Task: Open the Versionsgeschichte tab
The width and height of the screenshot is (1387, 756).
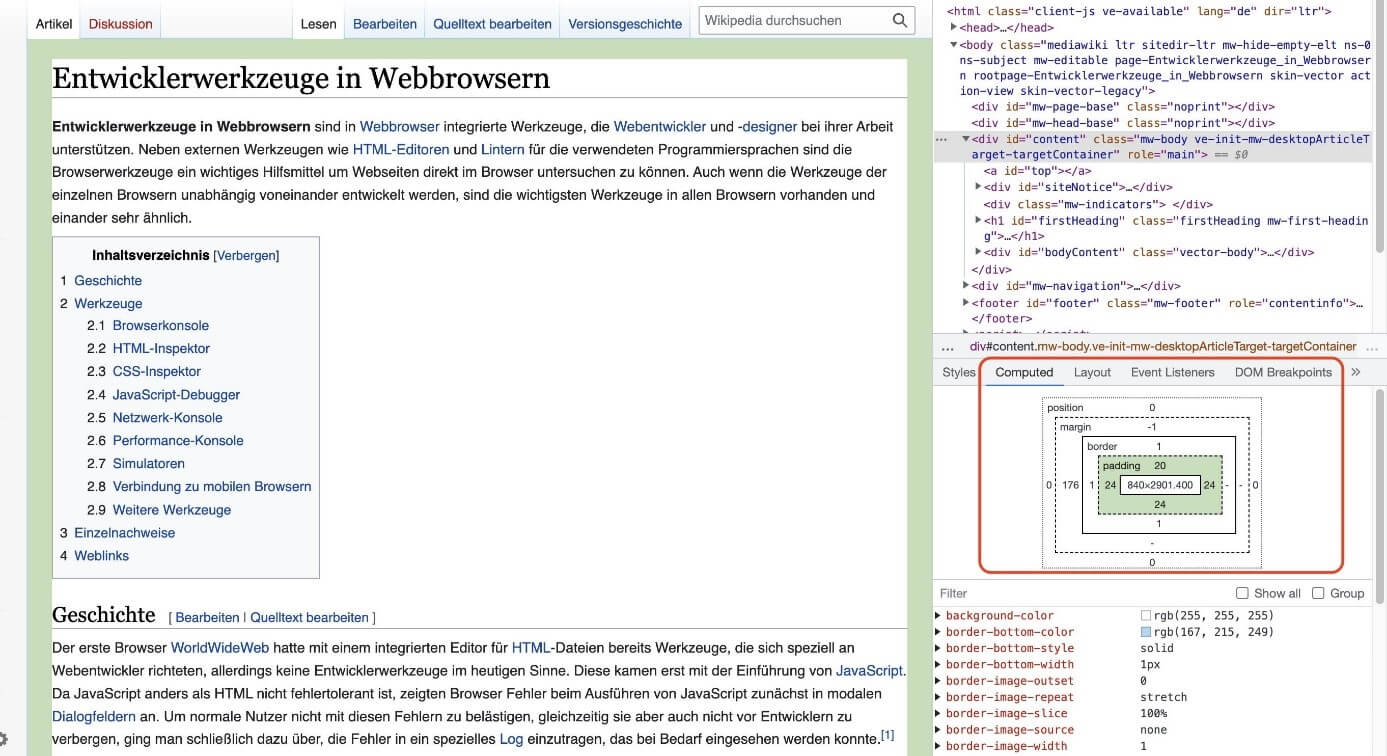Action: [625, 24]
